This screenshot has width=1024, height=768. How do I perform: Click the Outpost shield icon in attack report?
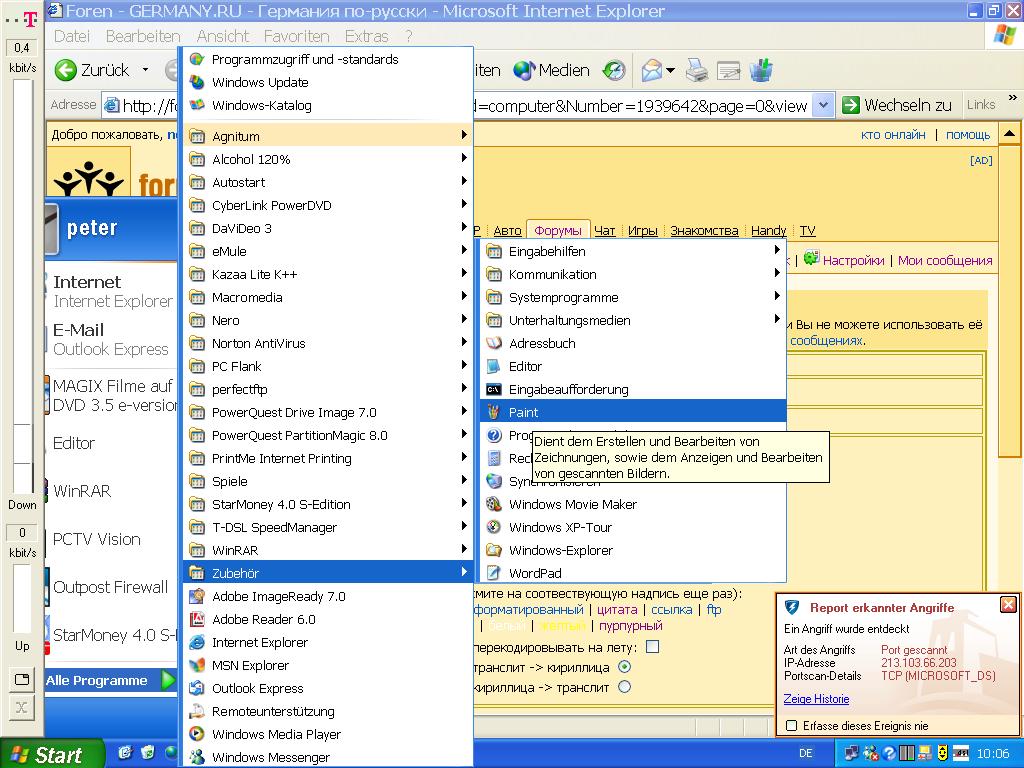click(792, 607)
